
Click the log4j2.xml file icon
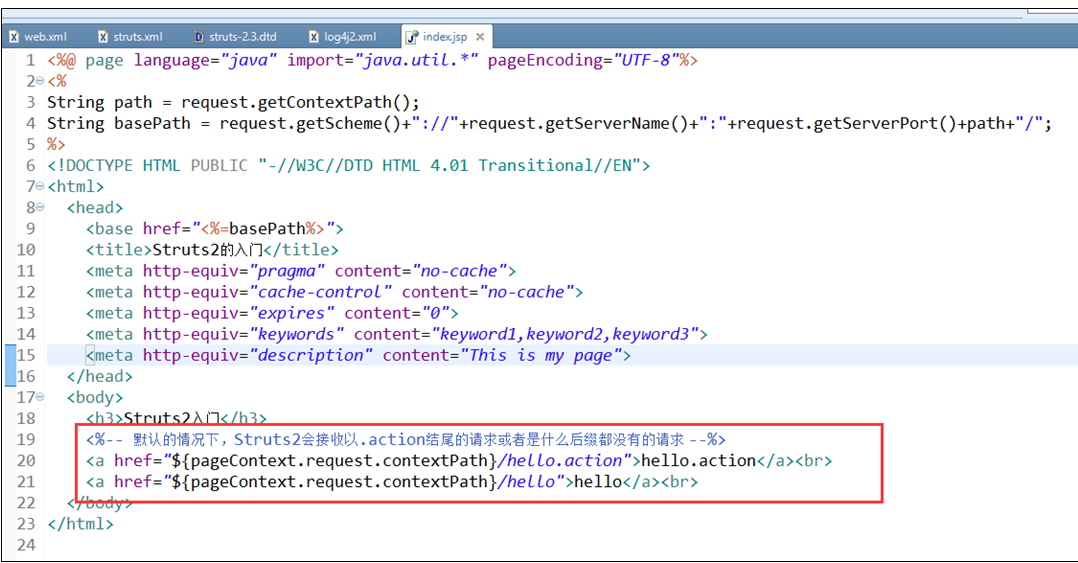(x=314, y=36)
